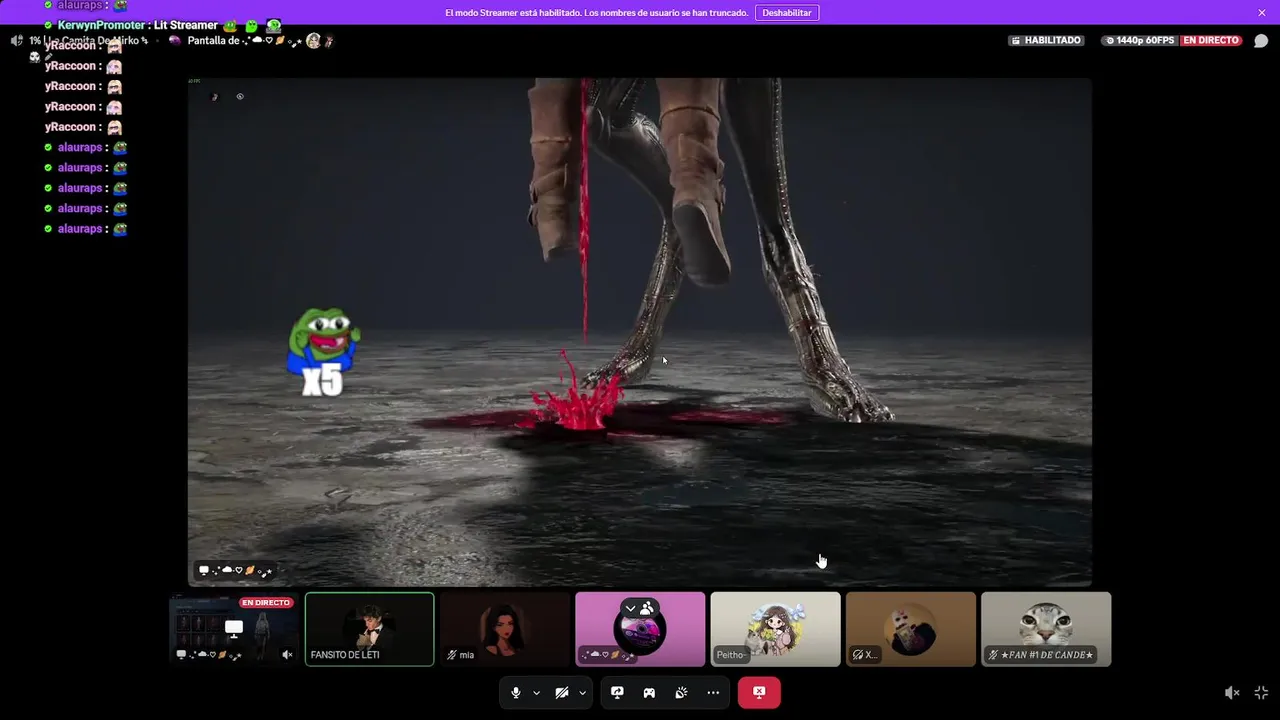This screenshot has width=1280, height=720.
Task: Select the 'X...' participant tile
Action: coord(911,629)
